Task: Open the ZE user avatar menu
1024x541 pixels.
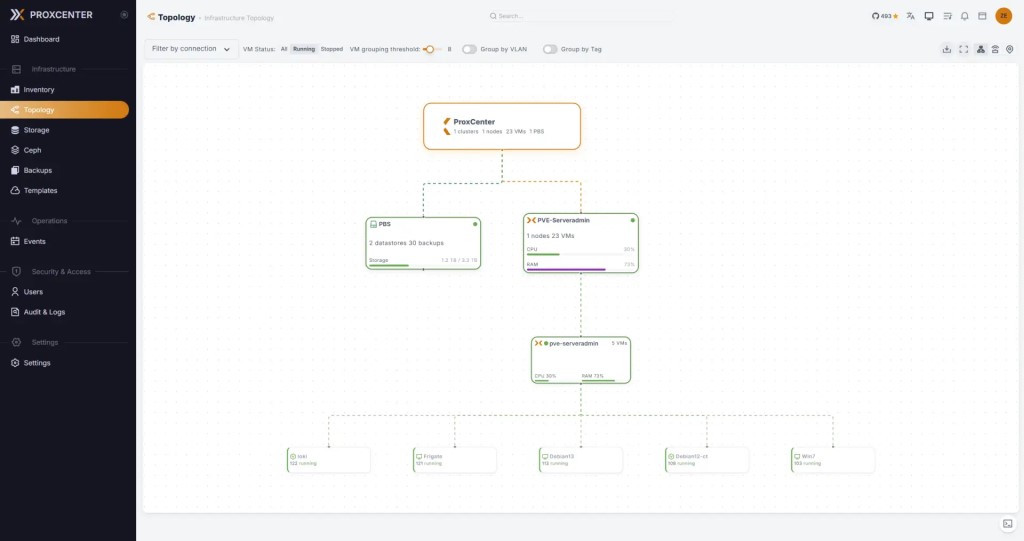Action: (1003, 16)
